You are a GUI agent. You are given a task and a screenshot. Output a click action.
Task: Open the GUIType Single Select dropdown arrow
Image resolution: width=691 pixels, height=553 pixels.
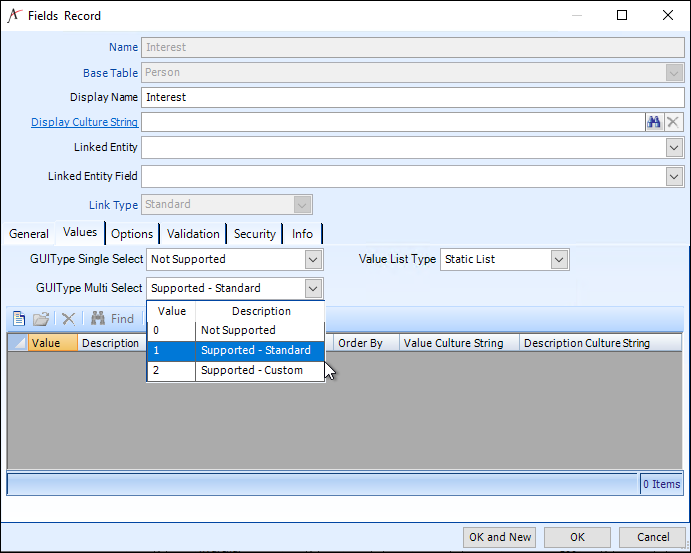click(x=313, y=259)
